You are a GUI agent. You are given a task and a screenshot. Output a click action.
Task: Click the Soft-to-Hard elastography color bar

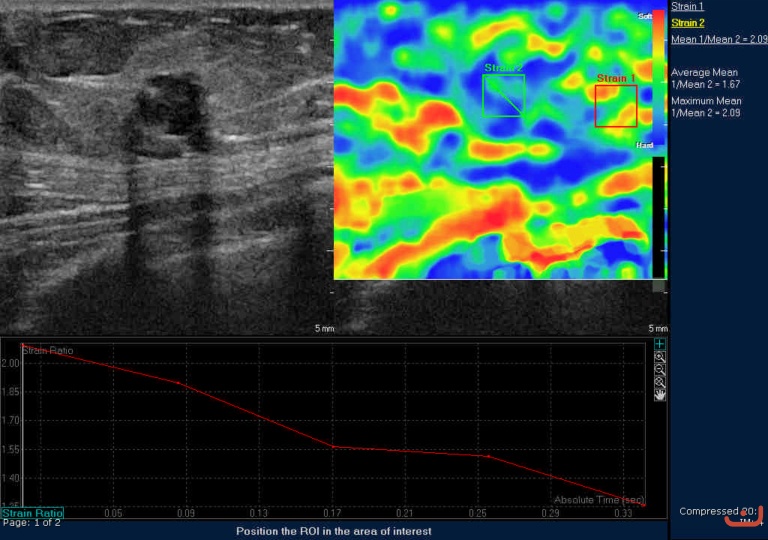[658, 80]
